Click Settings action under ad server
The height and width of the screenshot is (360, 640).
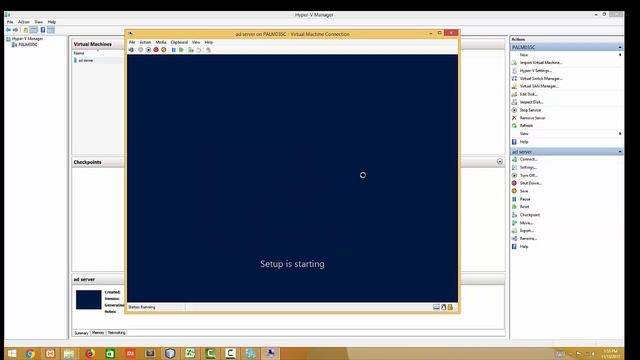click(x=528, y=167)
